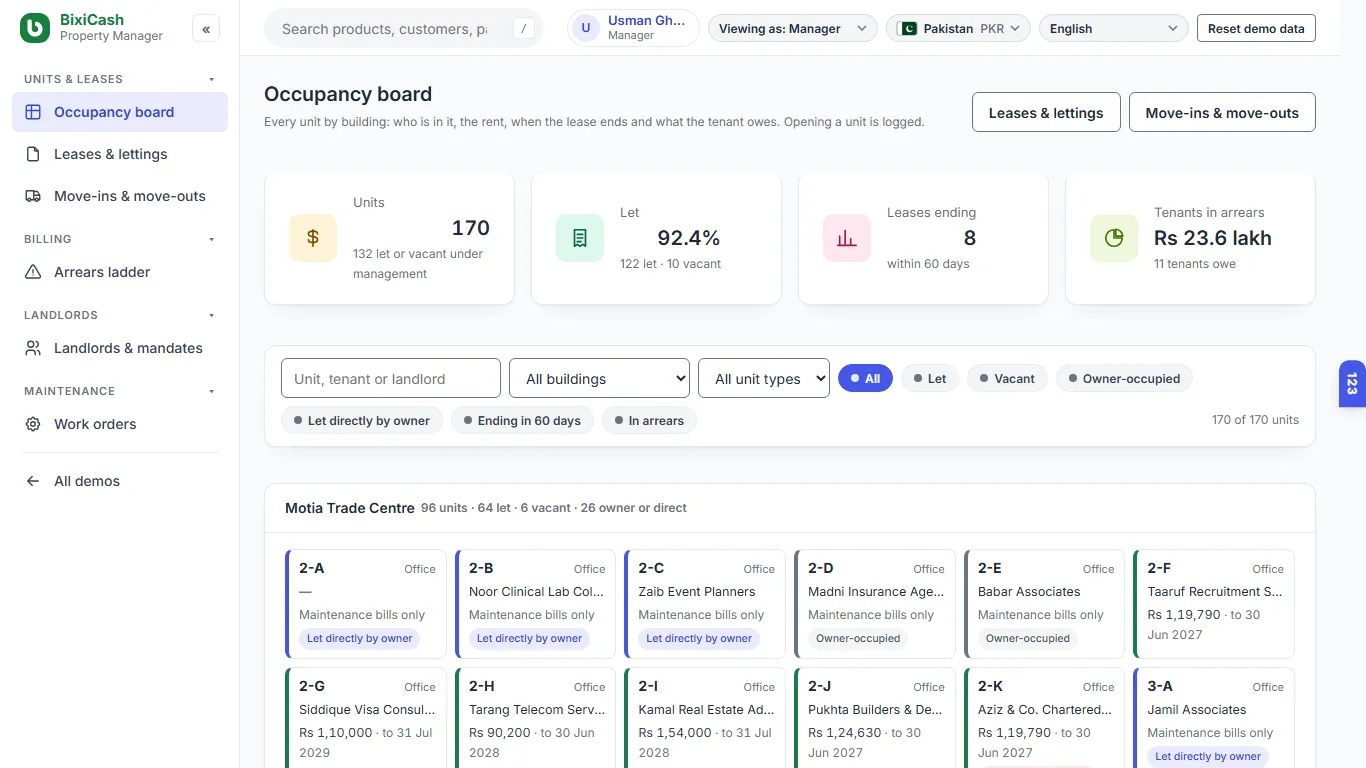
Task: Click the Reset demo data button
Action: coord(1256,28)
